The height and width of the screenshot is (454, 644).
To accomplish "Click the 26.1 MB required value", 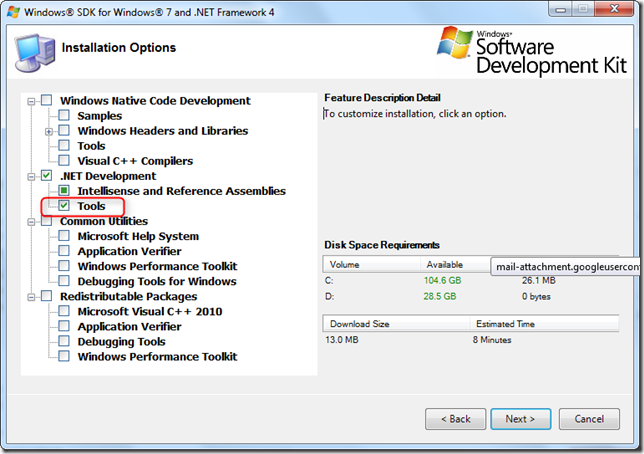I will [538, 281].
